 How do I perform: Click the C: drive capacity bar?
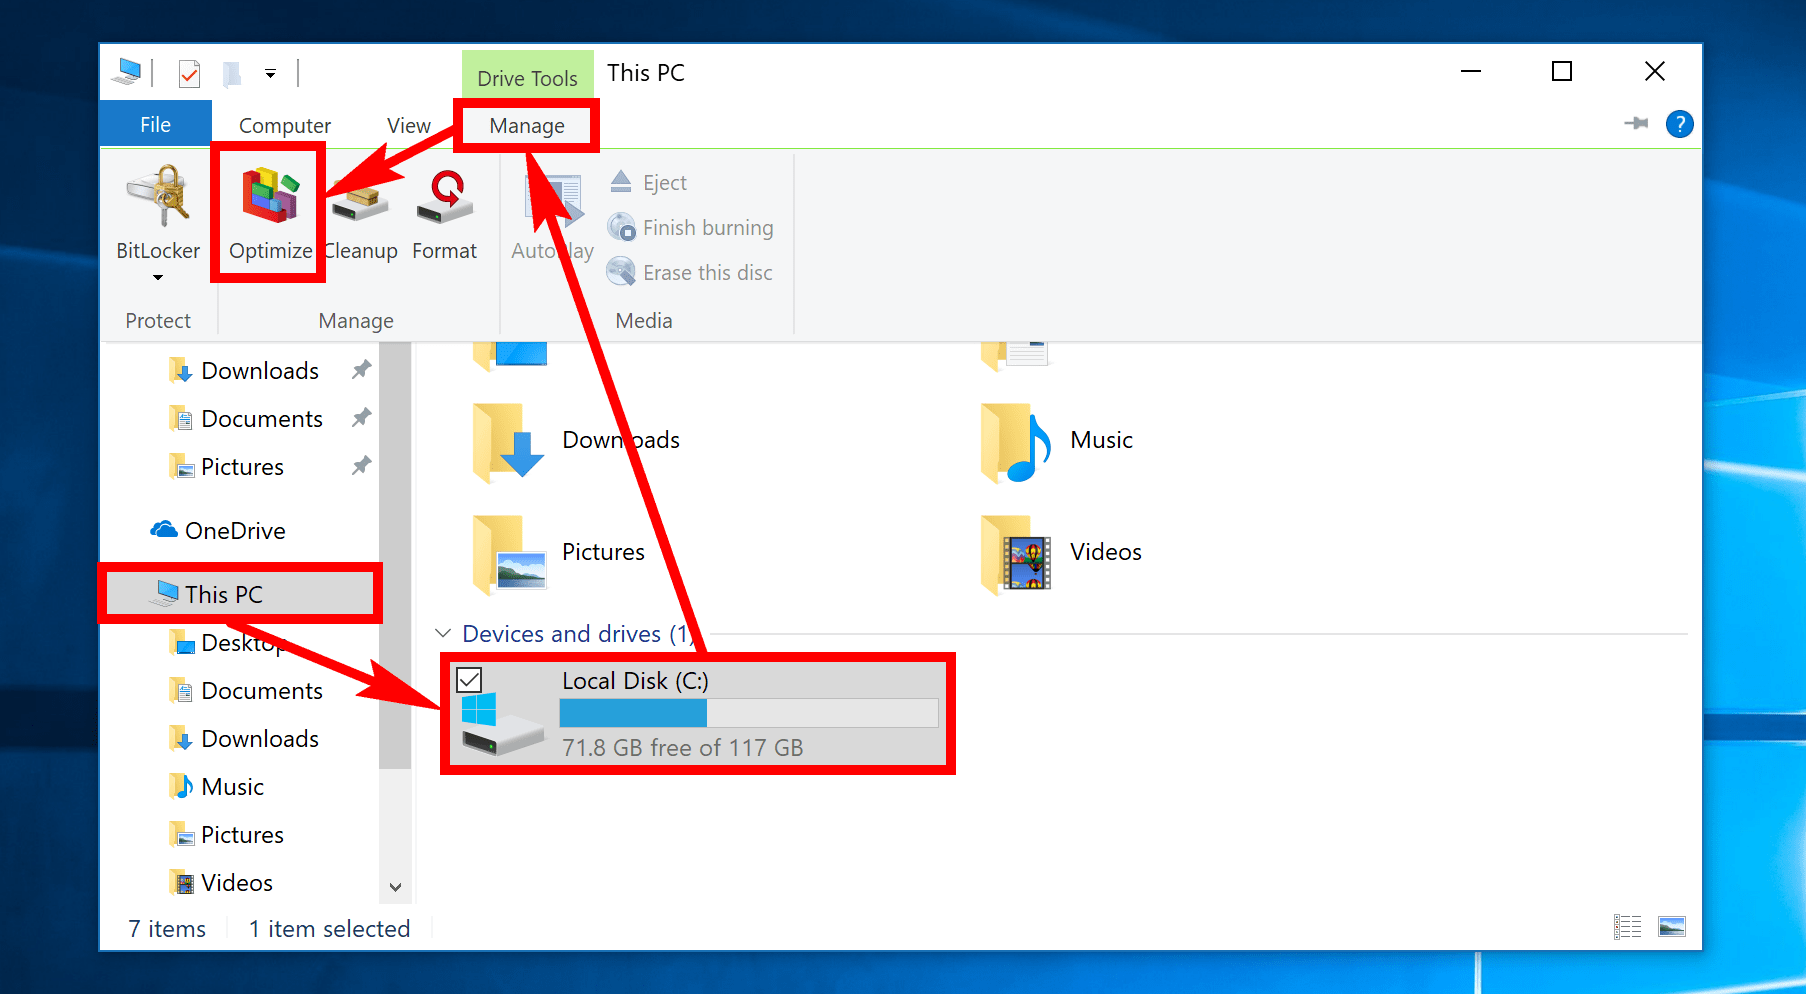(x=745, y=712)
